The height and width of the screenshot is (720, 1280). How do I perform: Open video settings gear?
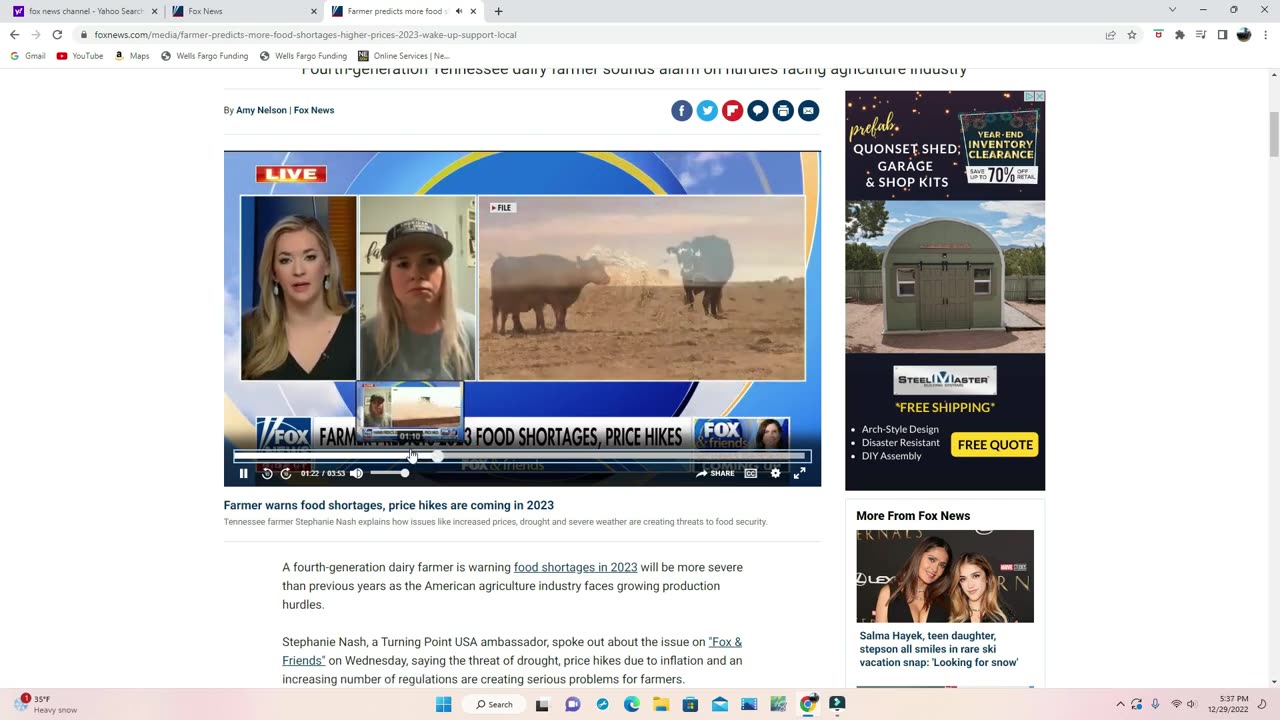pos(775,473)
